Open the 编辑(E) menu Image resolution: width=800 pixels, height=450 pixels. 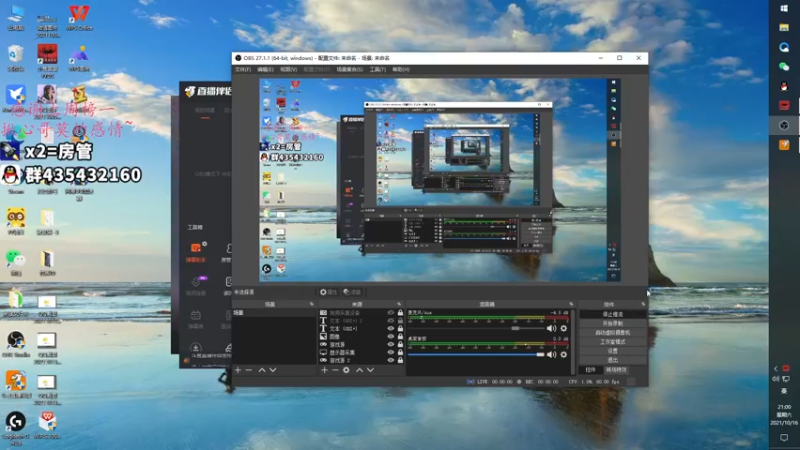pyautogui.click(x=265, y=69)
